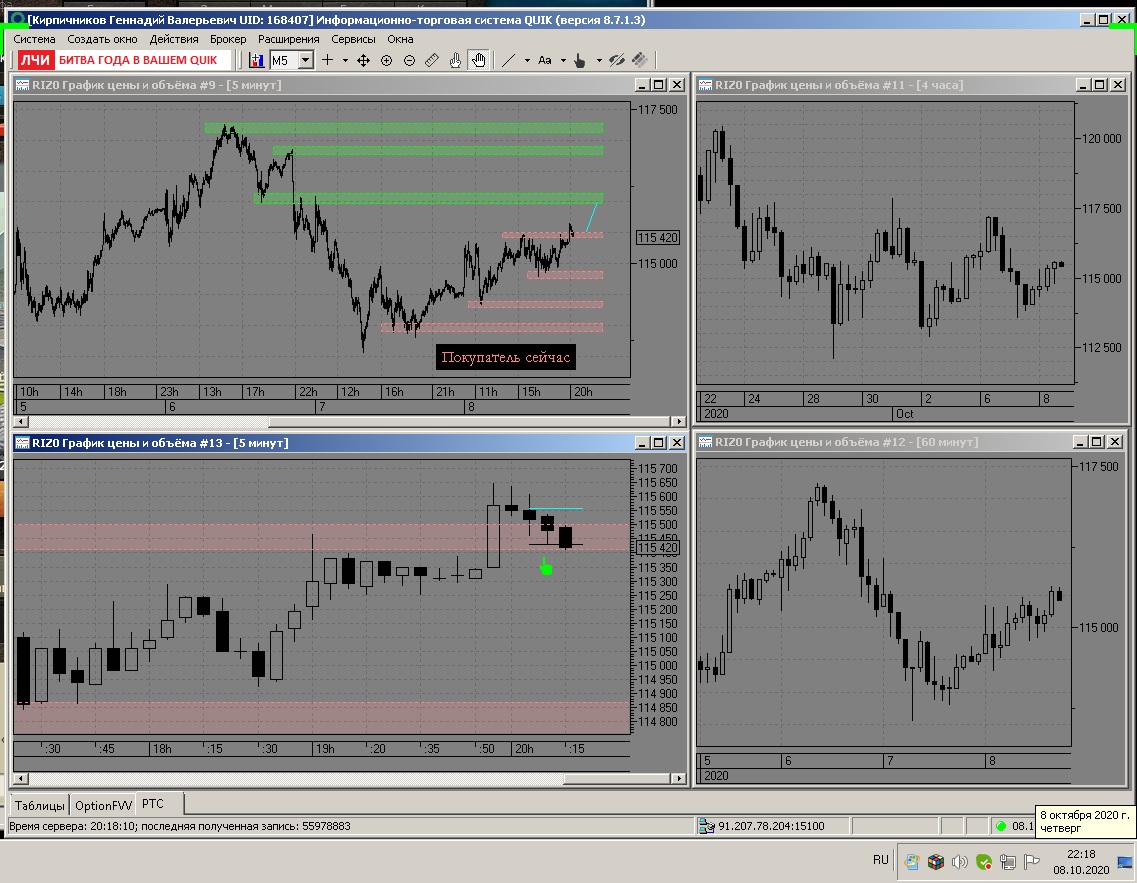Click the pointing hand icon beside the ruler
The image size is (1137, 883).
(455, 60)
